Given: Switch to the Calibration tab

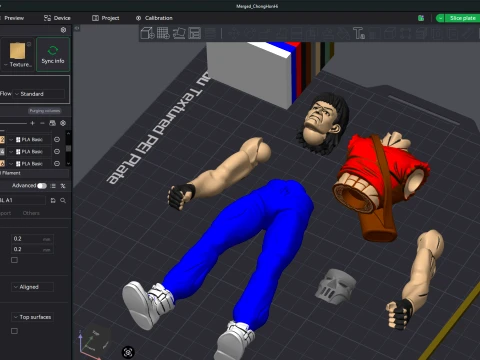Looking at the screenshot, I should pyautogui.click(x=154, y=18).
